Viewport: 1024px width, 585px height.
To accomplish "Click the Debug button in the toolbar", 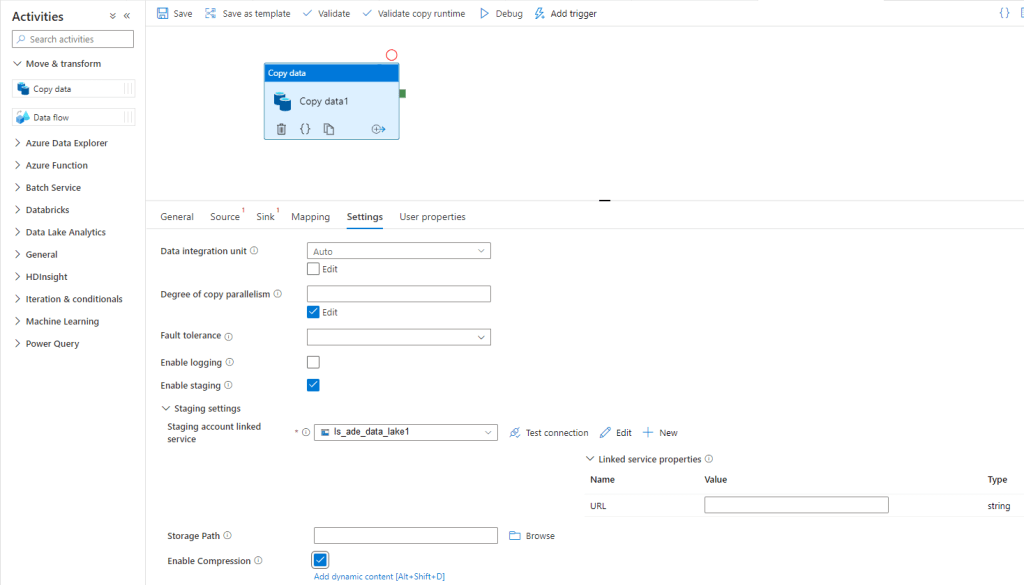I will 501,14.
